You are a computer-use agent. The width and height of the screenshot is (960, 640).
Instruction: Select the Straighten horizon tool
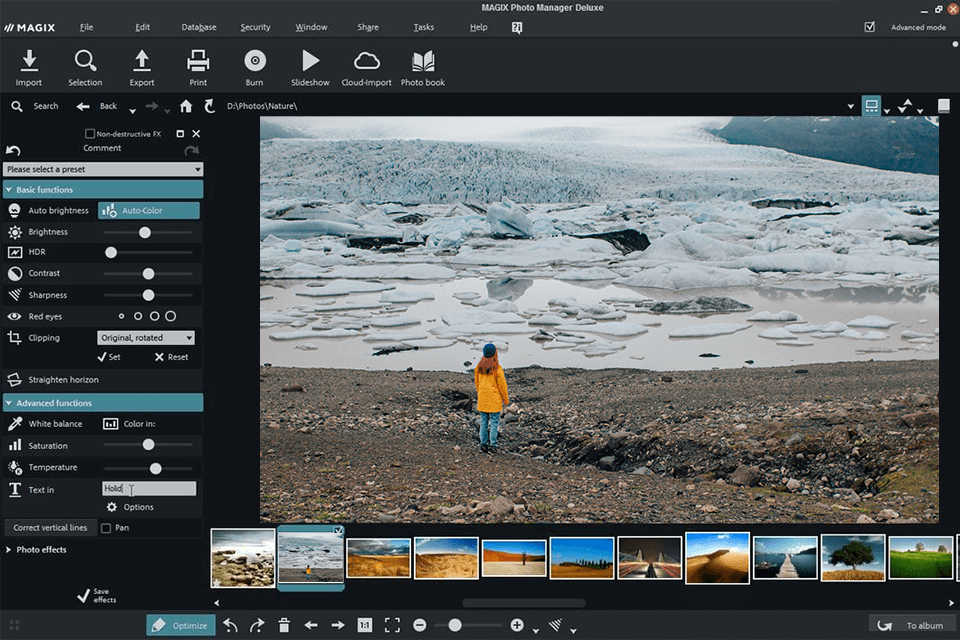click(x=63, y=380)
